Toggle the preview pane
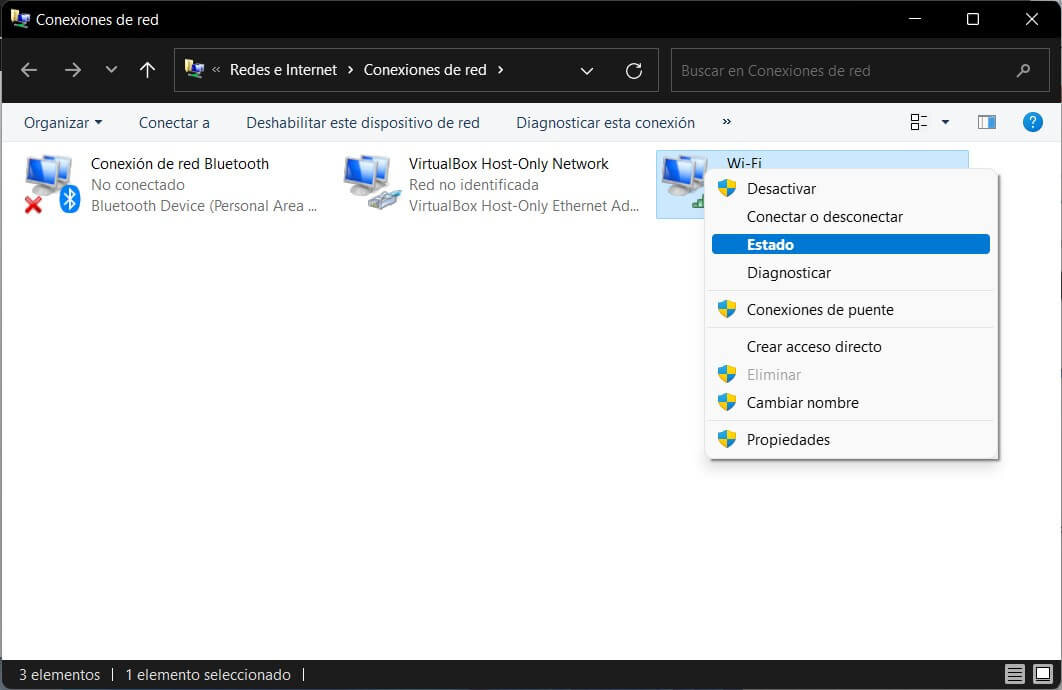Viewport: 1062px width, 690px height. (987, 122)
